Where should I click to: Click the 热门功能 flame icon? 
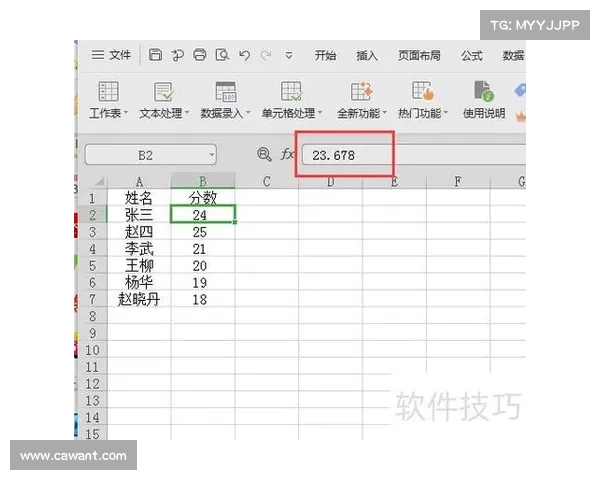[x=422, y=92]
